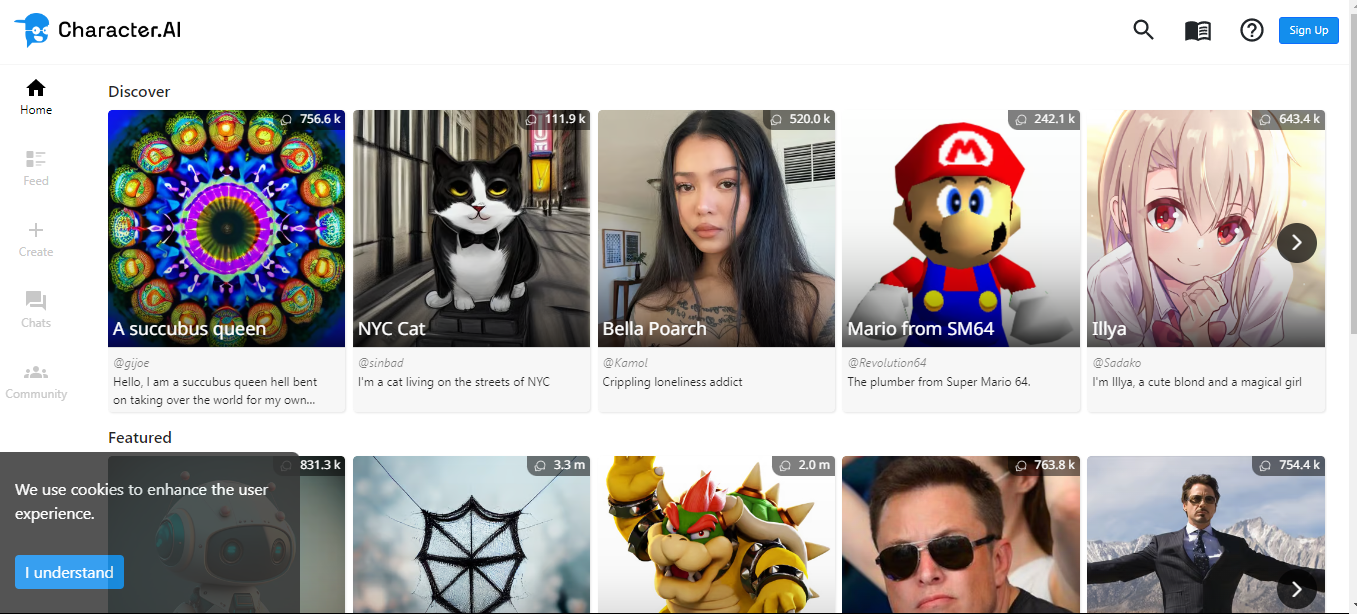Open the Bowser featured card
This screenshot has height=614, width=1357.
click(716, 535)
